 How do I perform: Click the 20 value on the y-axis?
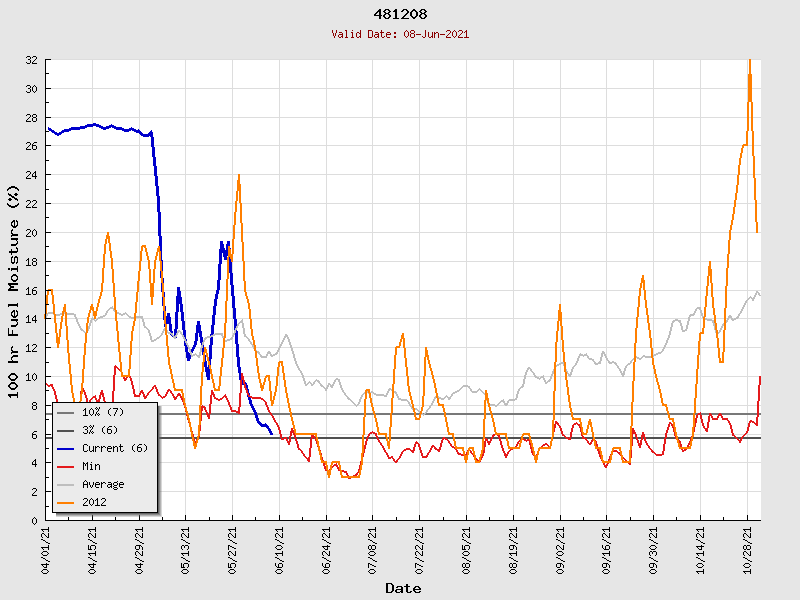31,233
